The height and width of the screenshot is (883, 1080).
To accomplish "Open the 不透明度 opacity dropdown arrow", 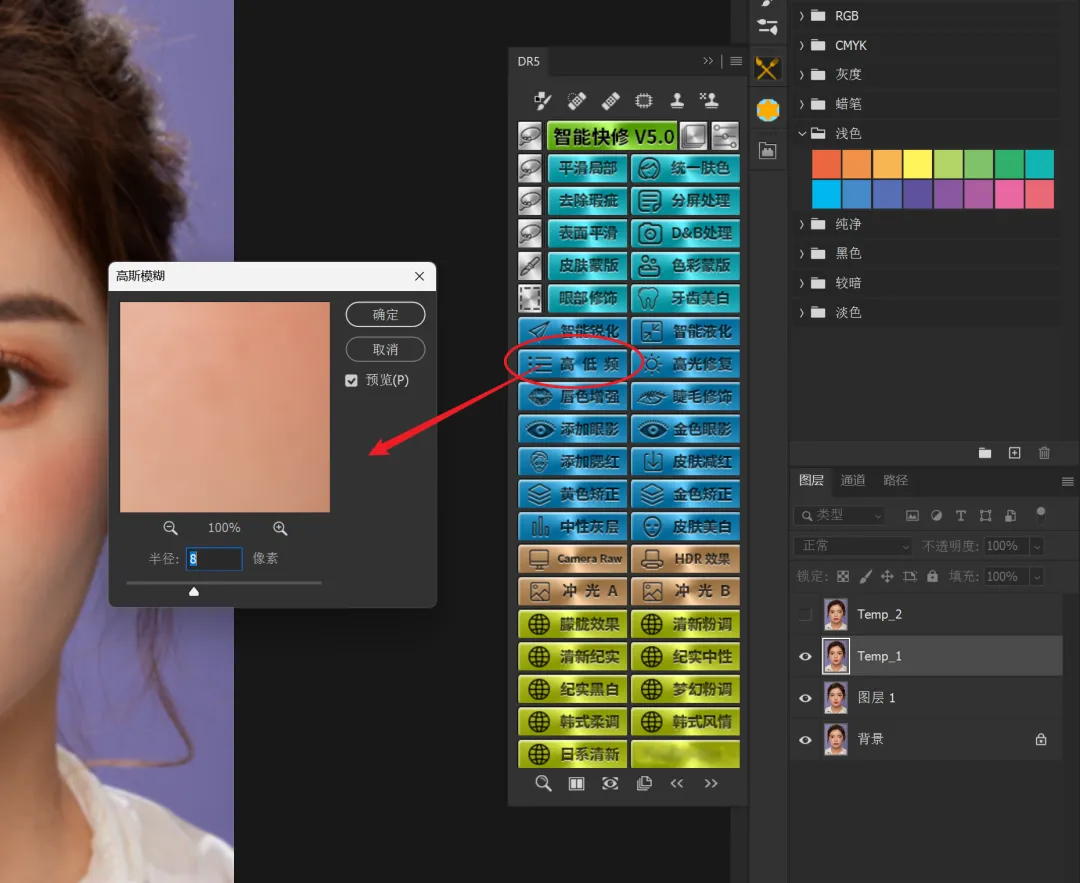I will pos(1037,546).
